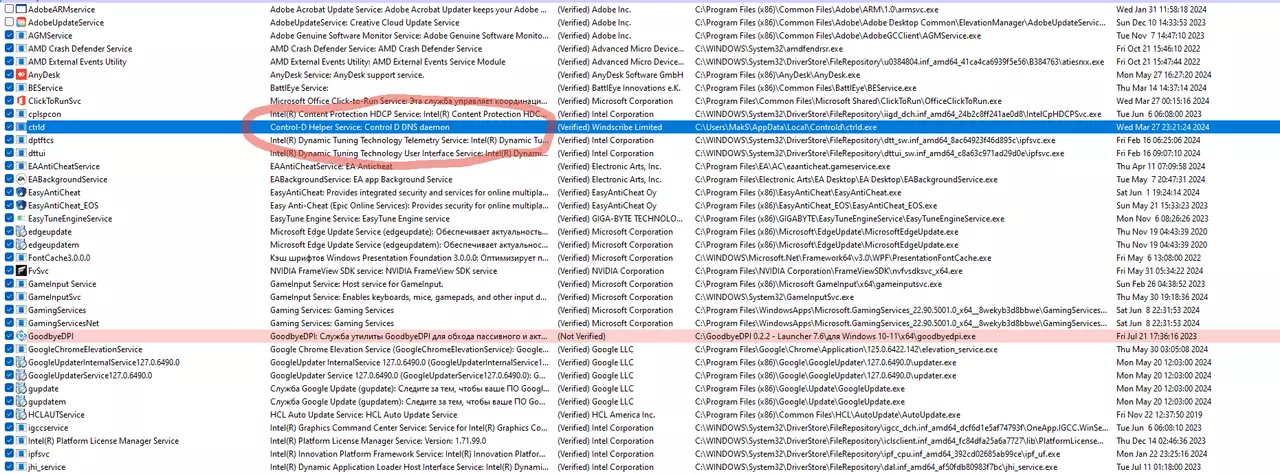
Task: Click the FvSvc NVIDIA FrameView icon
Action: coord(21,270)
